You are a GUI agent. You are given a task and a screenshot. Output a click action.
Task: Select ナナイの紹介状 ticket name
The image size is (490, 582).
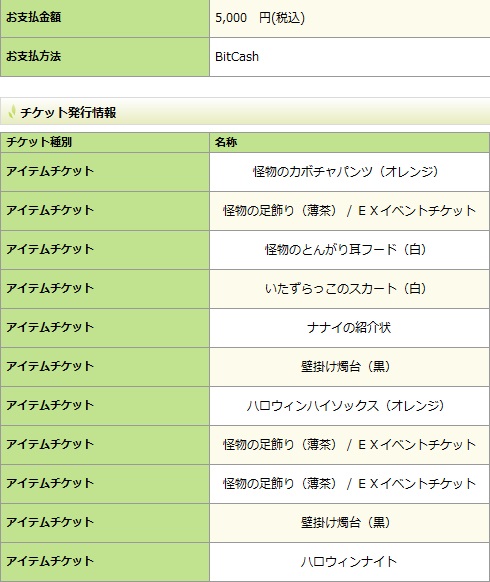click(349, 328)
